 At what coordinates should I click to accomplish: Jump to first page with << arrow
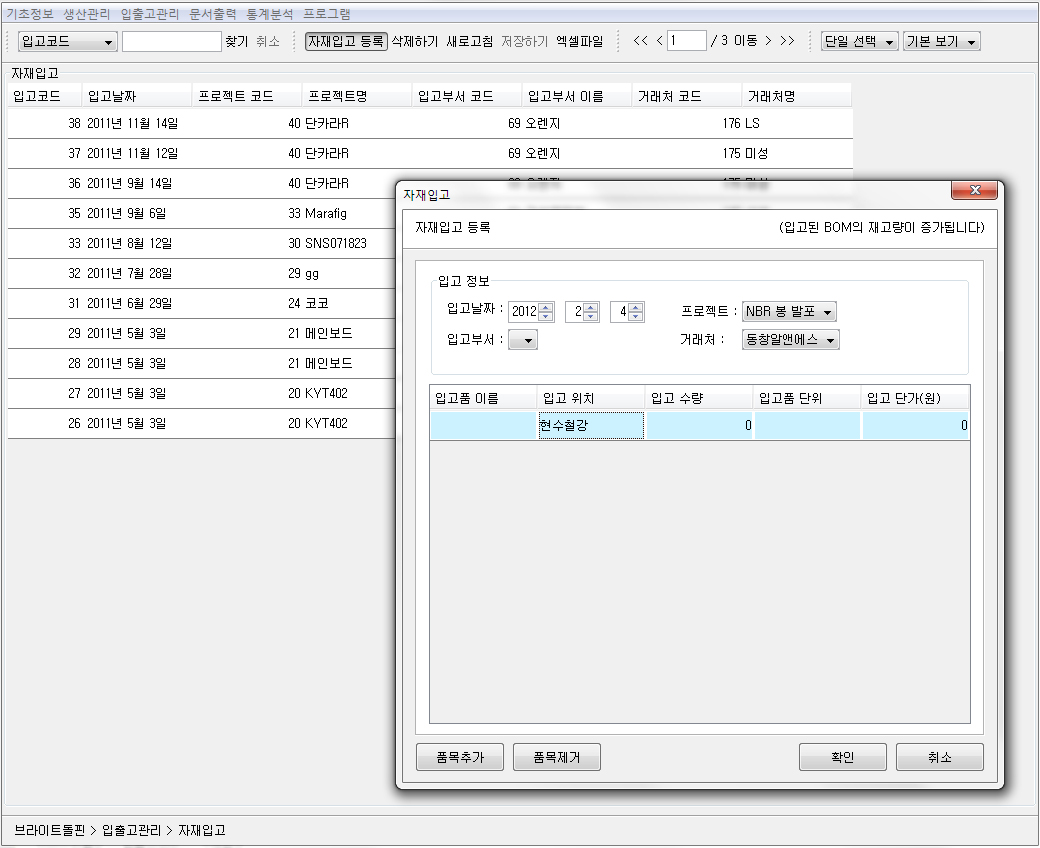coord(641,41)
